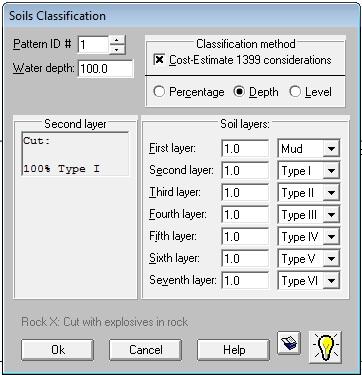This screenshot has width=362, height=375.
Task: Open the Fifth layer Type IV dropdown
Action: 331,237
